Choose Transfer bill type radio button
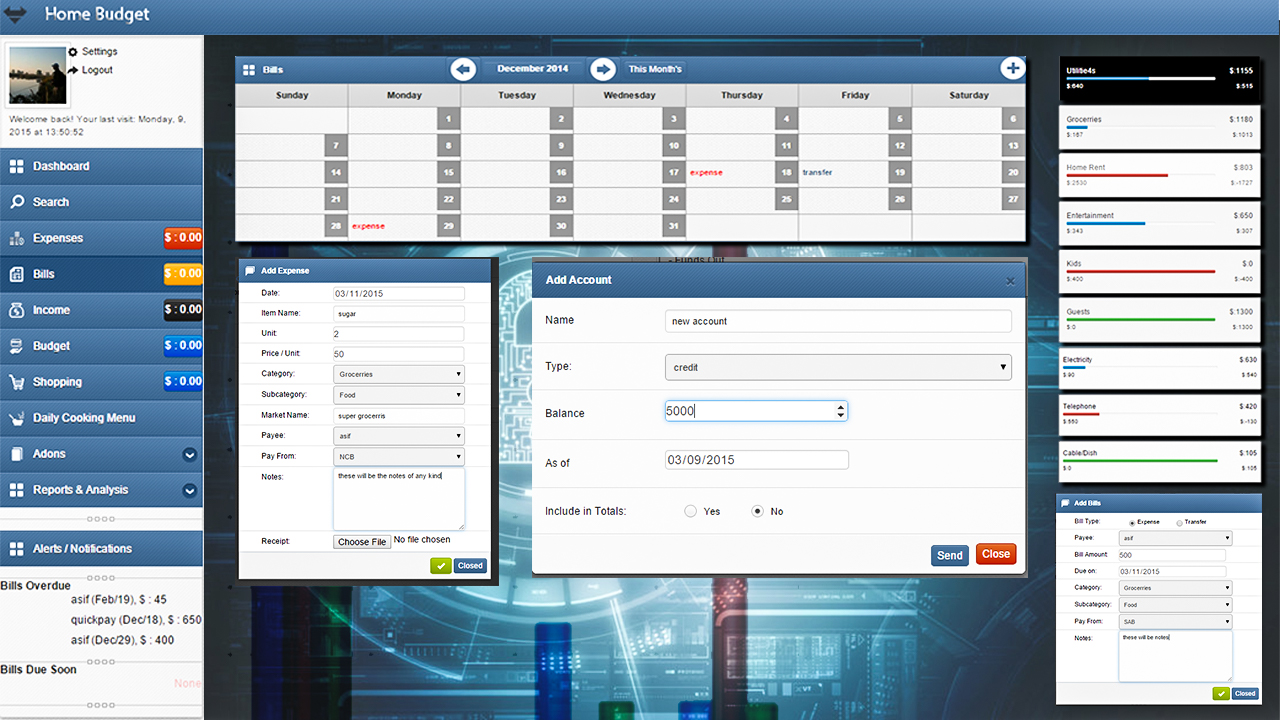Viewport: 1280px width, 720px height. coord(1179,523)
